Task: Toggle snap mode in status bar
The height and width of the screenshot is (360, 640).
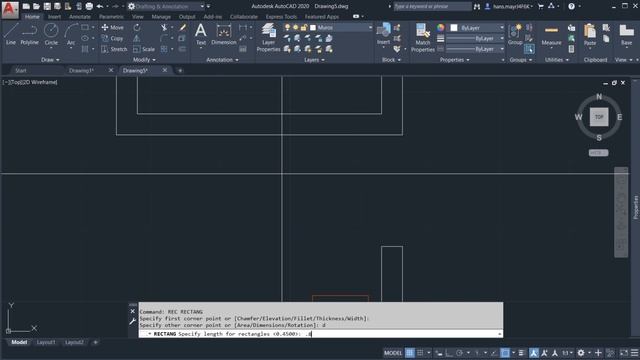Action: 420,353
